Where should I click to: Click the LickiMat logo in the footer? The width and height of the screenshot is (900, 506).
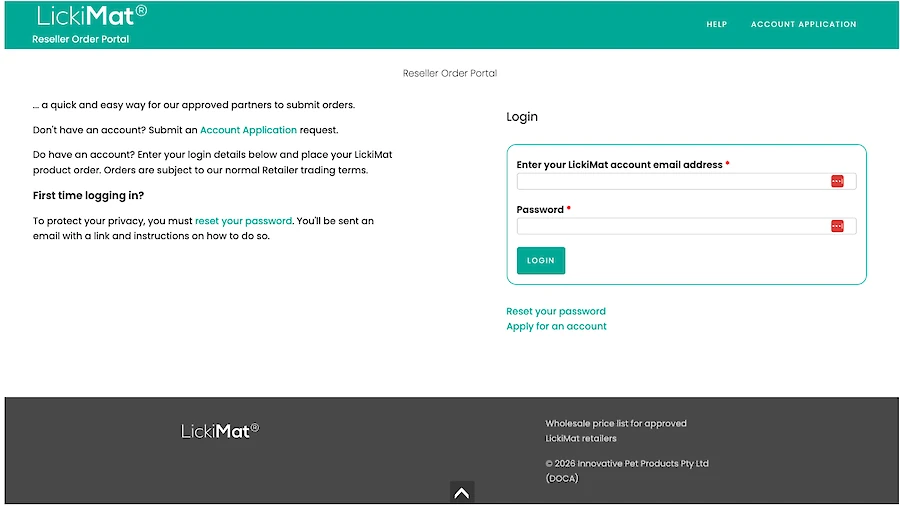220,431
